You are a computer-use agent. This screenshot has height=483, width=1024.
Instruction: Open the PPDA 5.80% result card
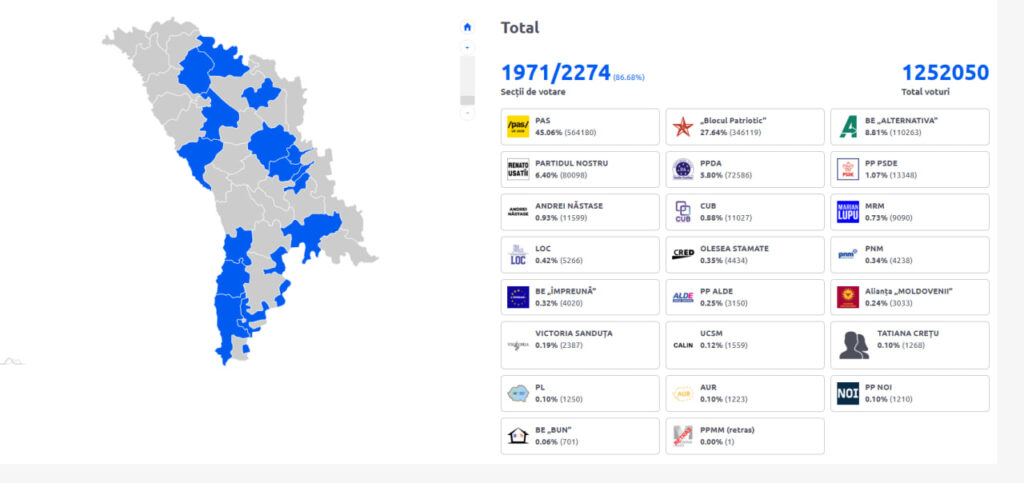coord(745,169)
